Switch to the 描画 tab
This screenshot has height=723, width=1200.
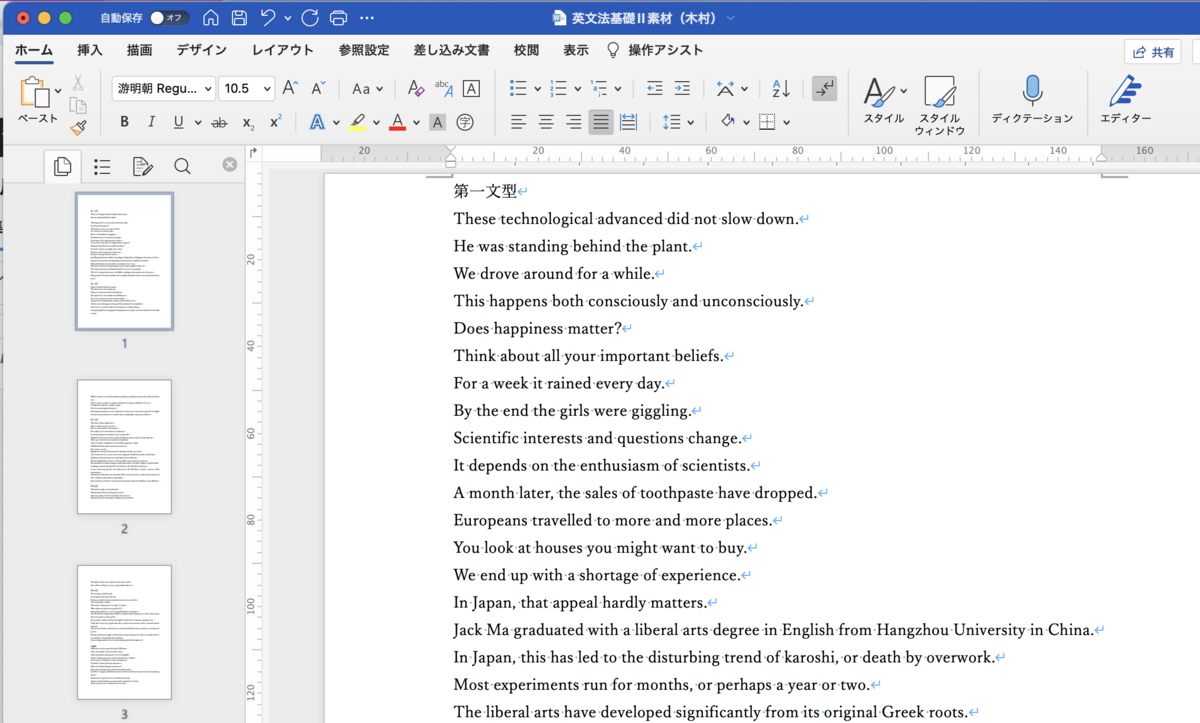point(139,50)
